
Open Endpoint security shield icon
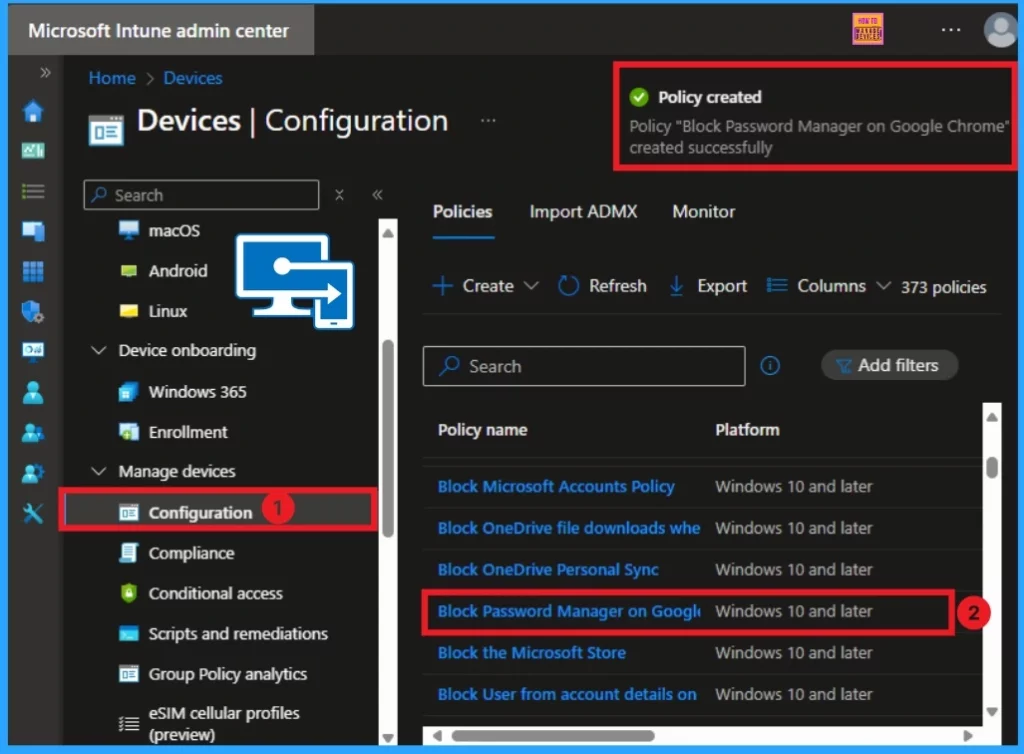pyautogui.click(x=33, y=311)
